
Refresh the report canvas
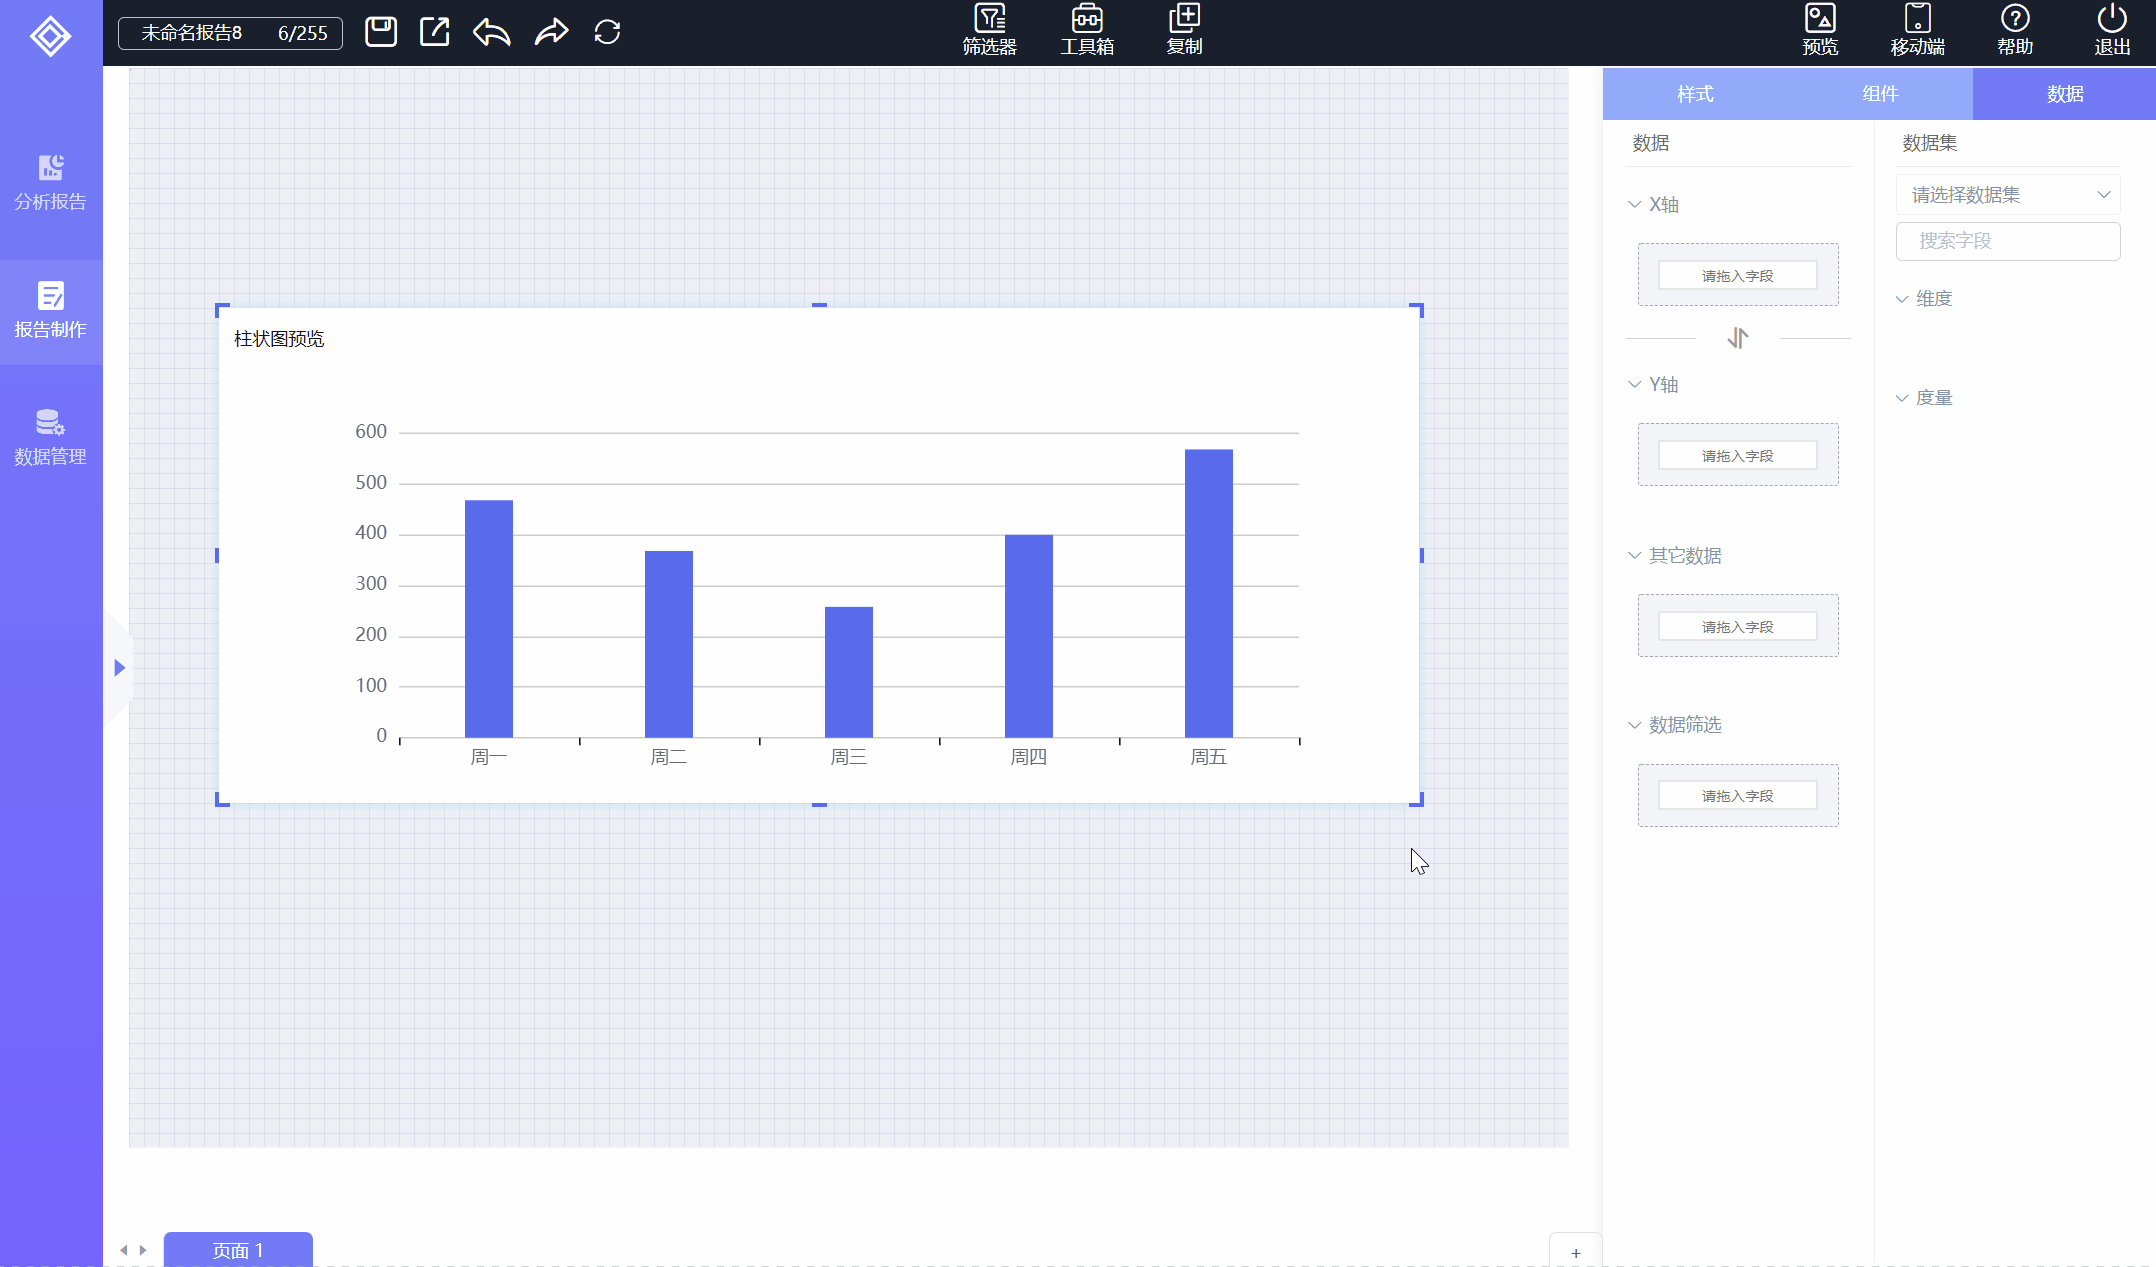pos(607,32)
